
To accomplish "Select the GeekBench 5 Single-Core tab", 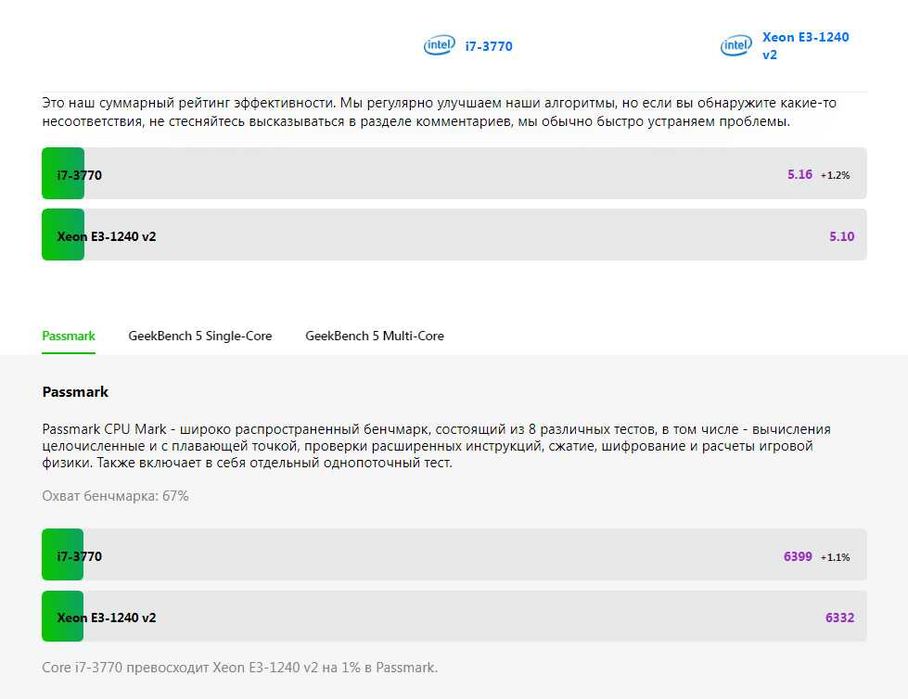I will [x=200, y=336].
